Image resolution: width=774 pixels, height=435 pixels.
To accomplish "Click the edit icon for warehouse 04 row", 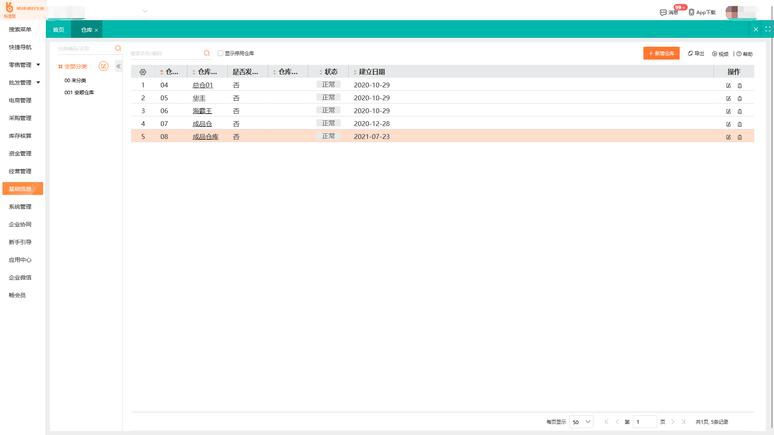I will coord(728,85).
